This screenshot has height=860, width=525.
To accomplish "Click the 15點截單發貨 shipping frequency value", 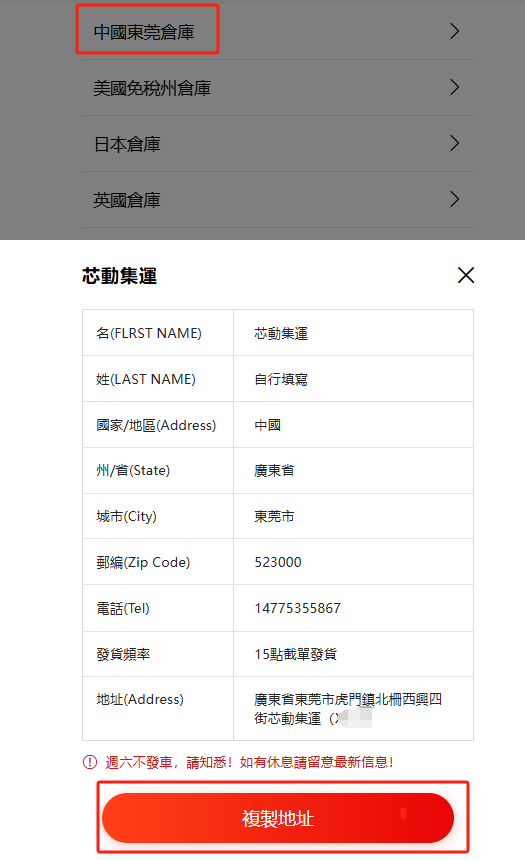I will click(x=295, y=654).
